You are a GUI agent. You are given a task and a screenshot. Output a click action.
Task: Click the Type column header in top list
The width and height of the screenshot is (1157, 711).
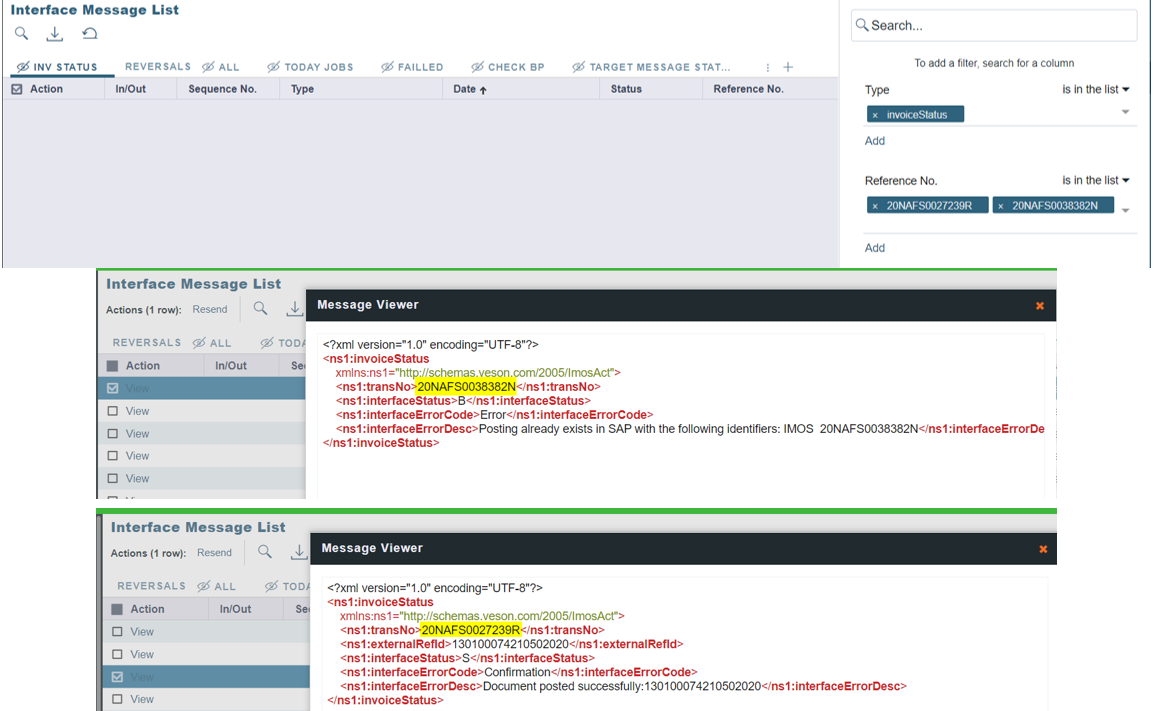point(302,89)
